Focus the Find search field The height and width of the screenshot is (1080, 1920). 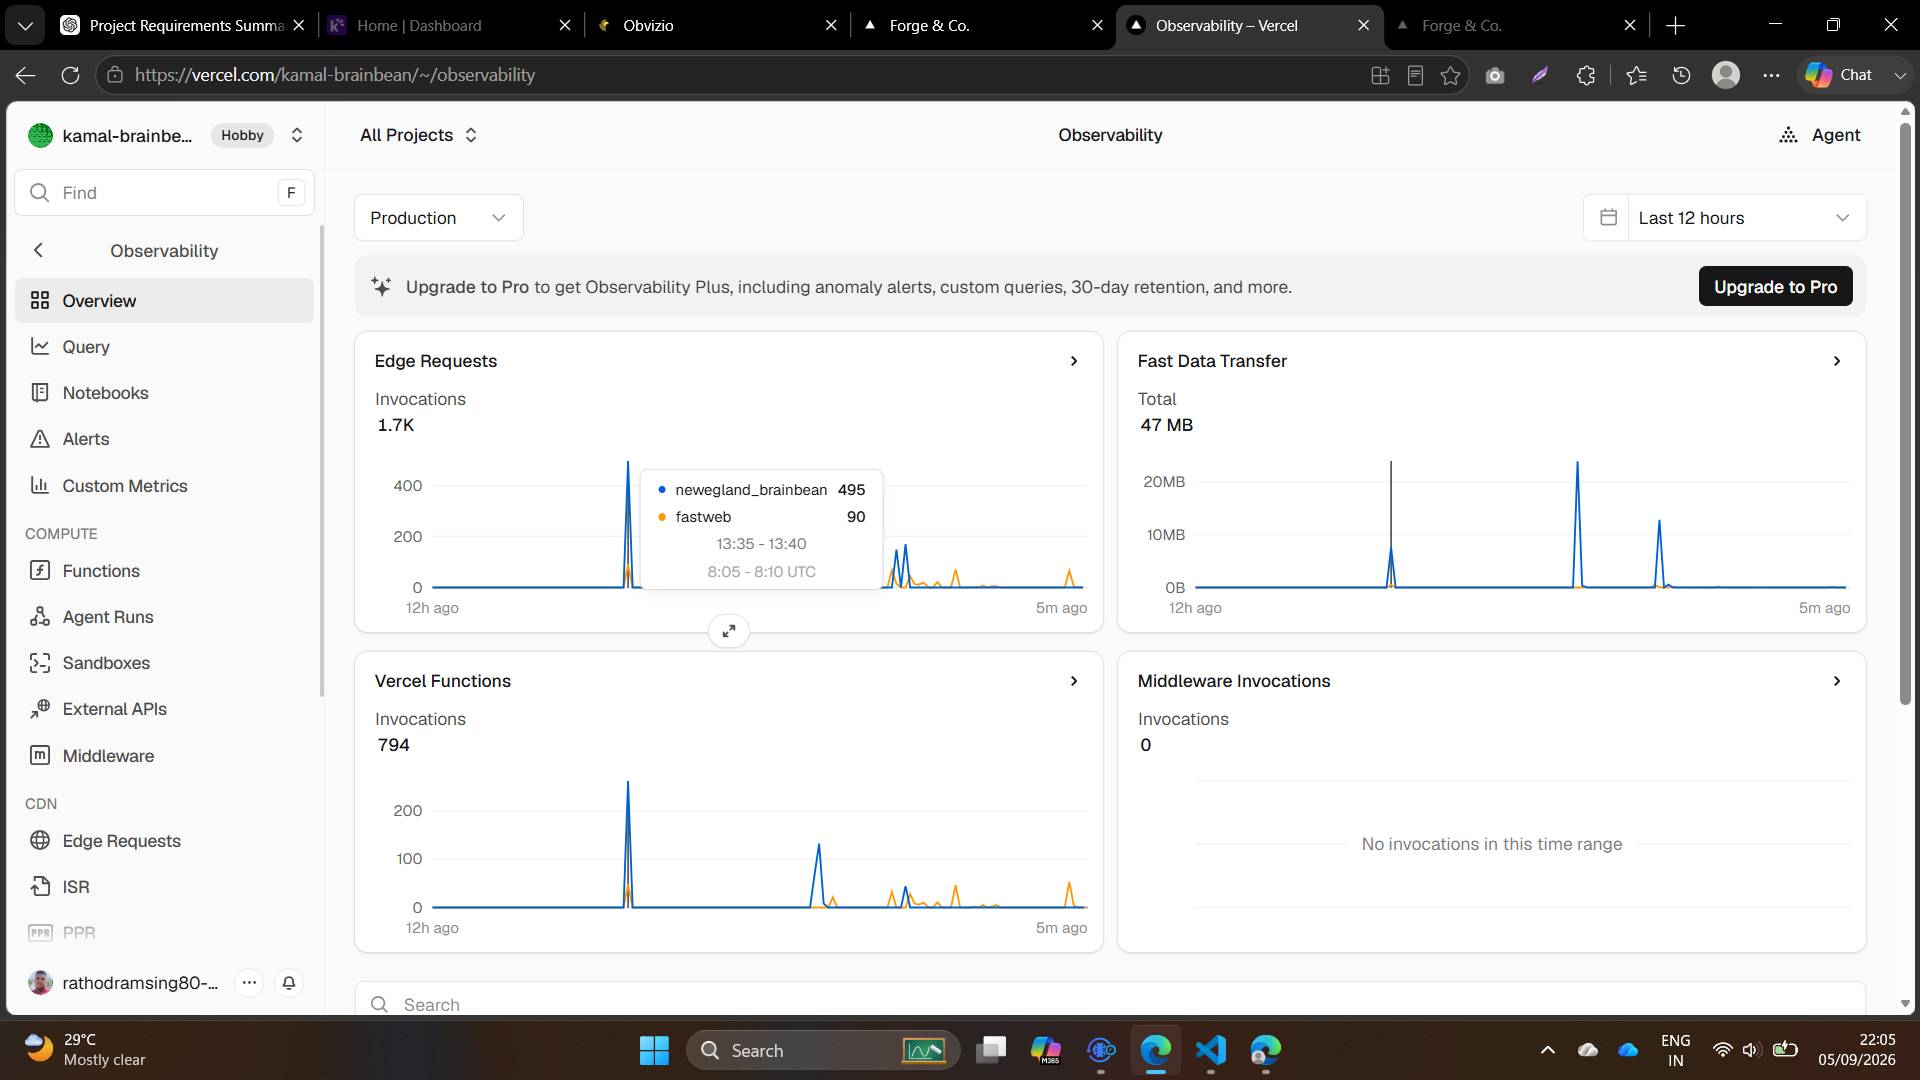coord(165,193)
